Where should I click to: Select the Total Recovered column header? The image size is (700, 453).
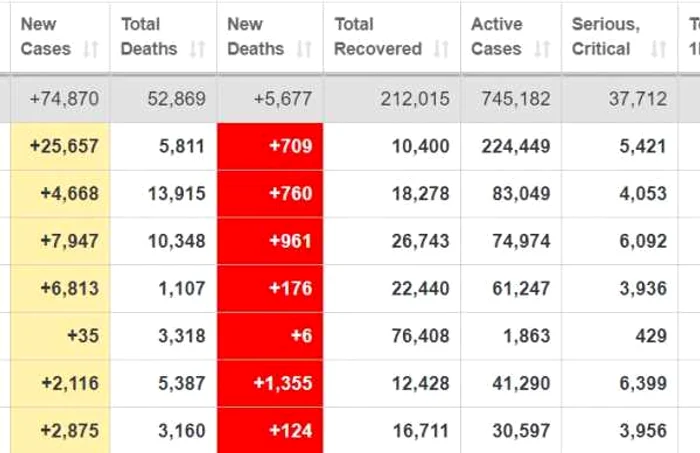pos(380,36)
